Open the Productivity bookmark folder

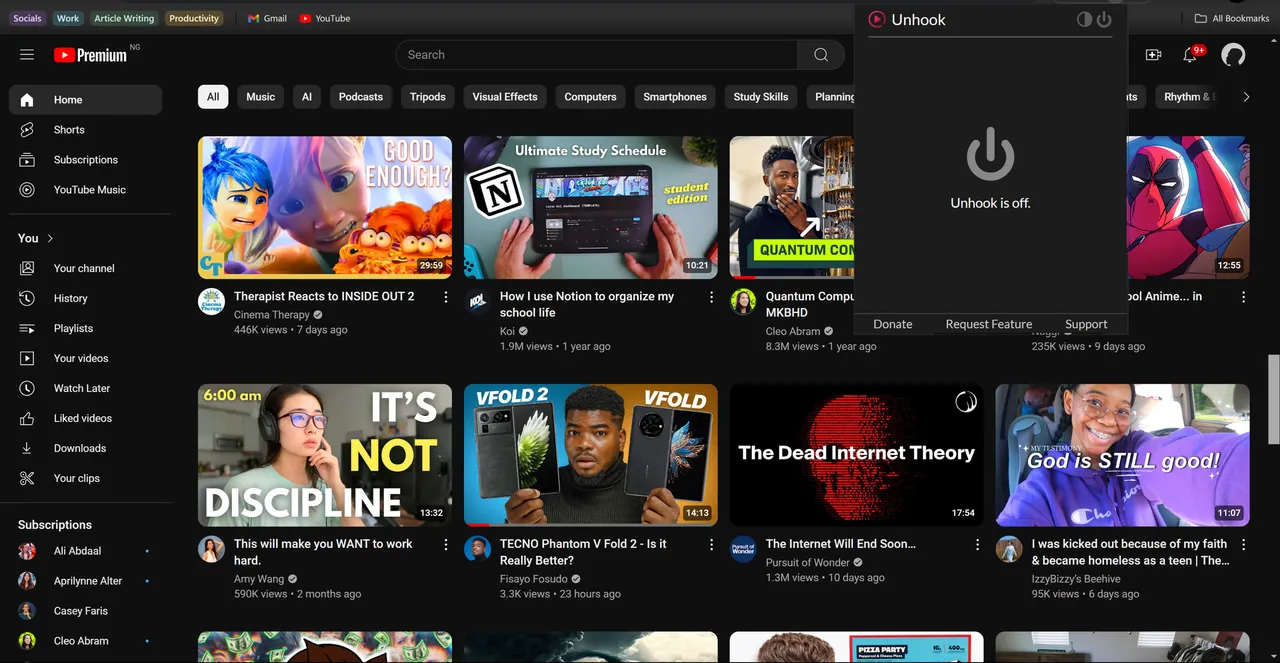(194, 18)
